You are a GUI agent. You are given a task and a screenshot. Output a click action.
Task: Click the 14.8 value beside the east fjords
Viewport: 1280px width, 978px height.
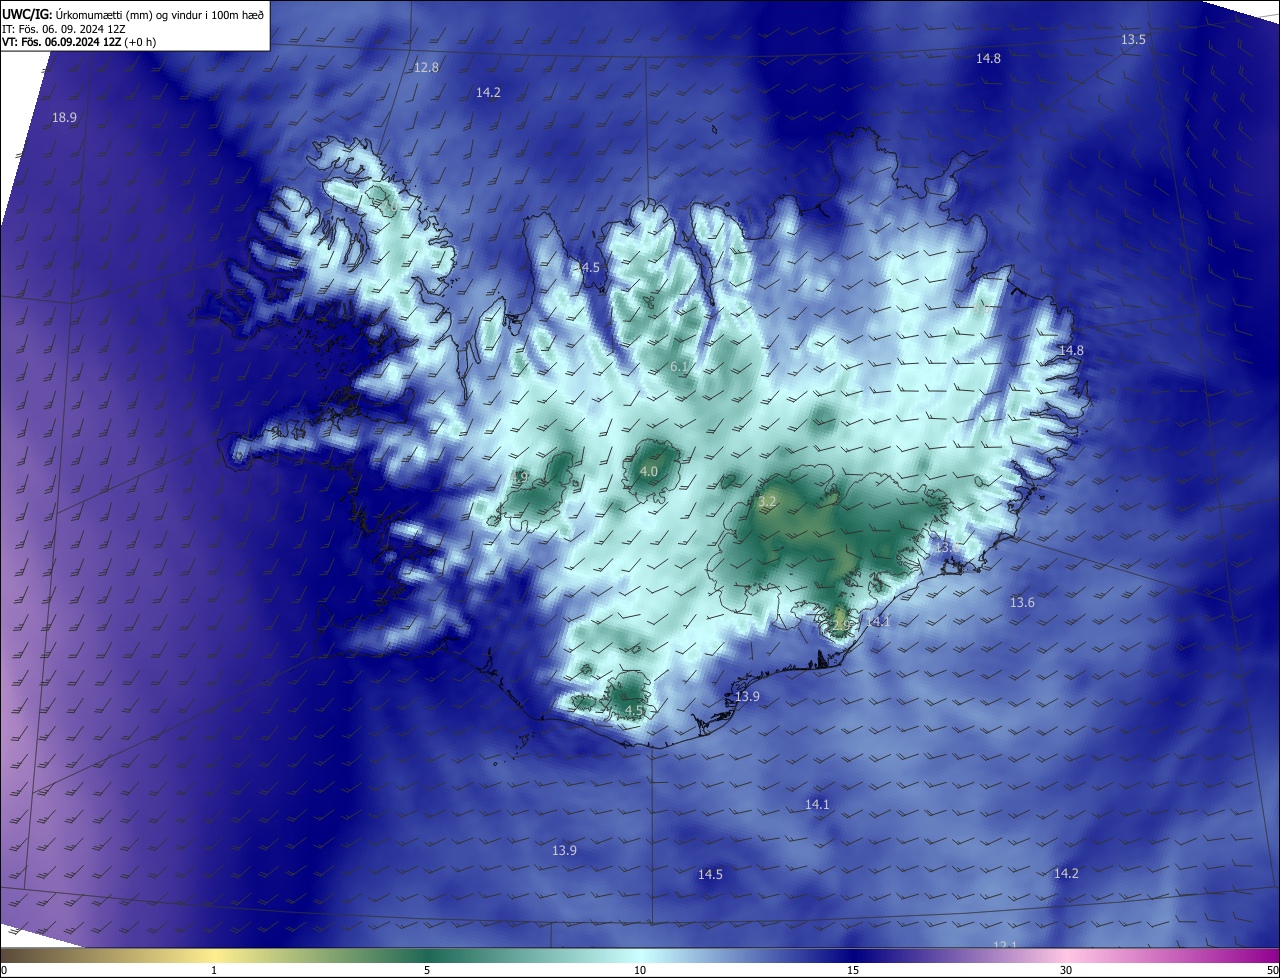tap(1071, 351)
